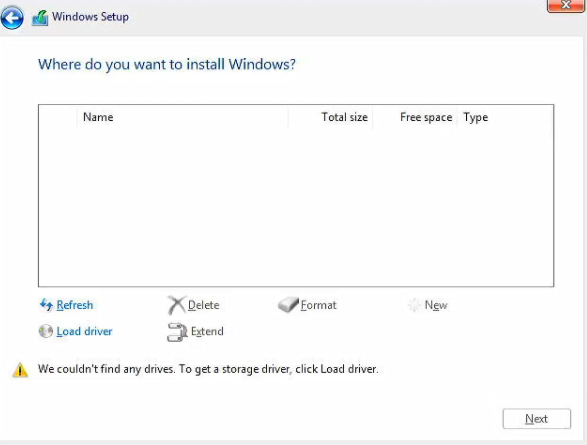This screenshot has width=587, height=445.
Task: Click the Windows Setup title icon
Action: tap(40, 18)
